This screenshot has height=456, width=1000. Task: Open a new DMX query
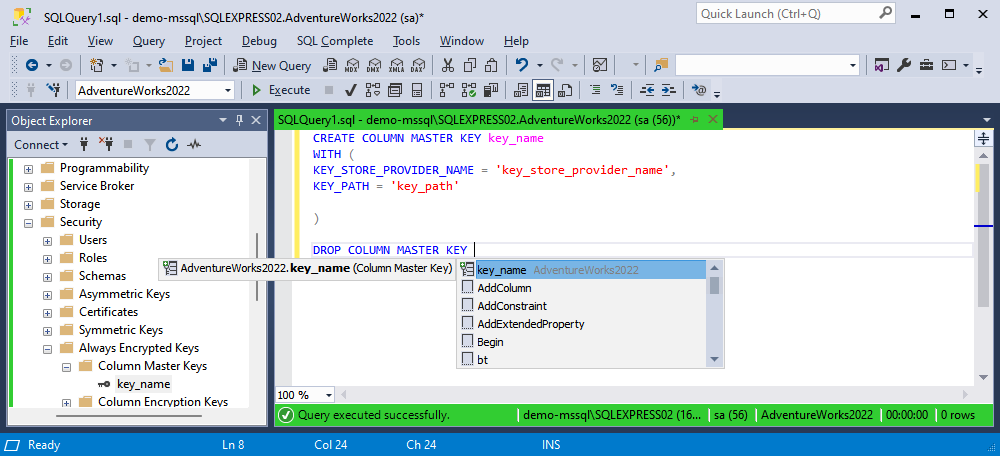click(x=375, y=65)
